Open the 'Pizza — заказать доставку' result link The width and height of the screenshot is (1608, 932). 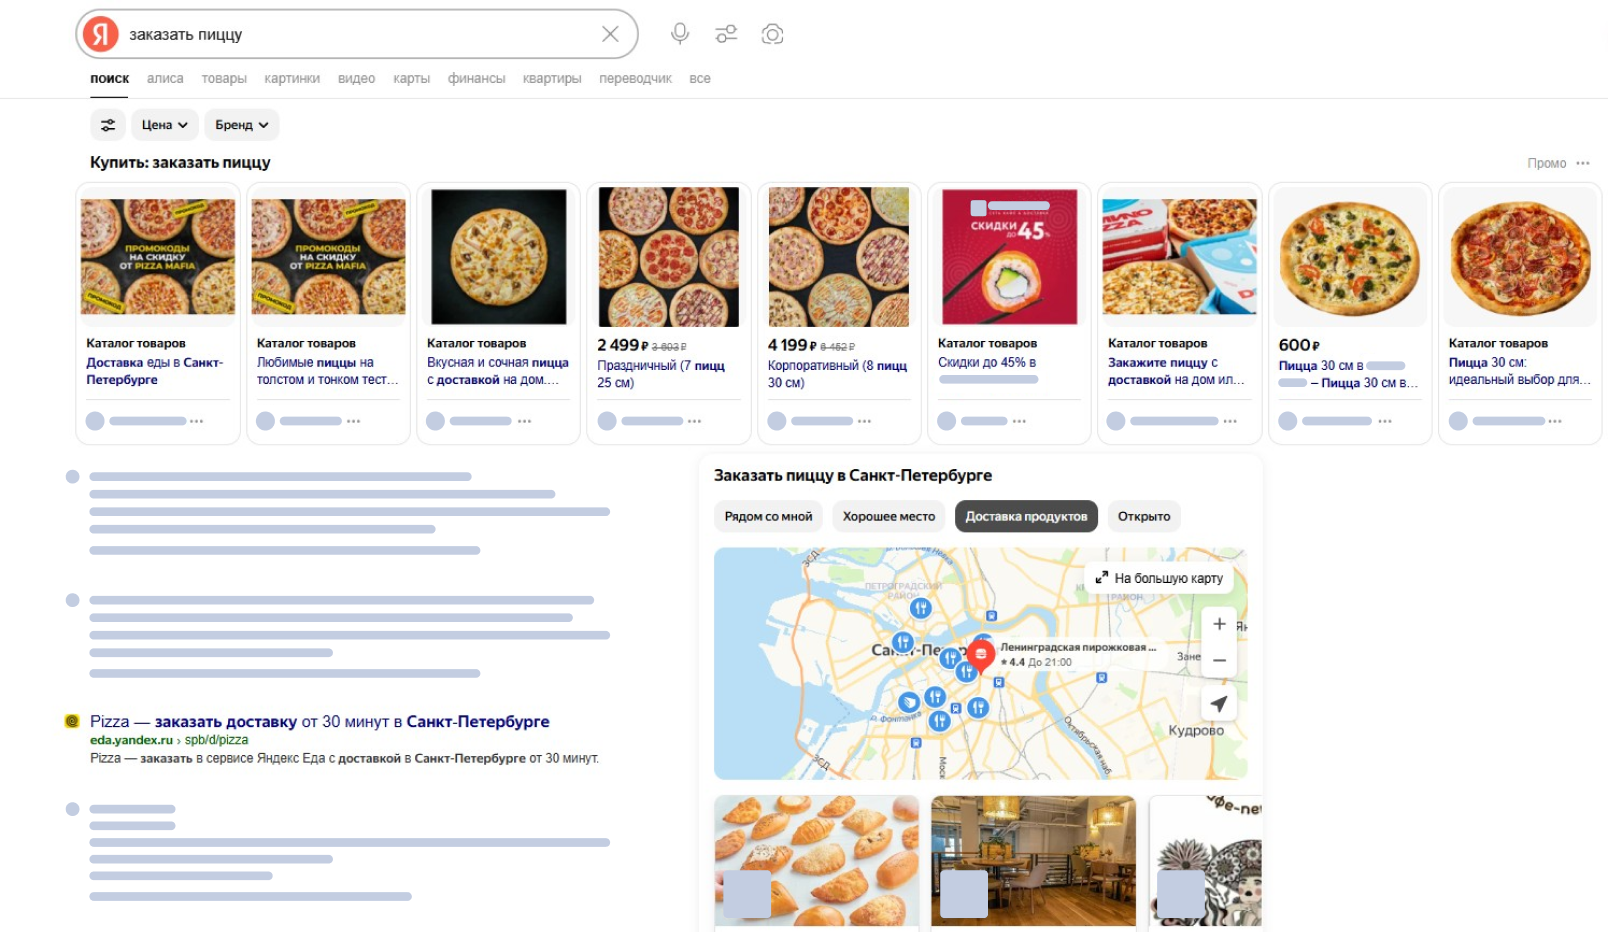[x=320, y=722]
